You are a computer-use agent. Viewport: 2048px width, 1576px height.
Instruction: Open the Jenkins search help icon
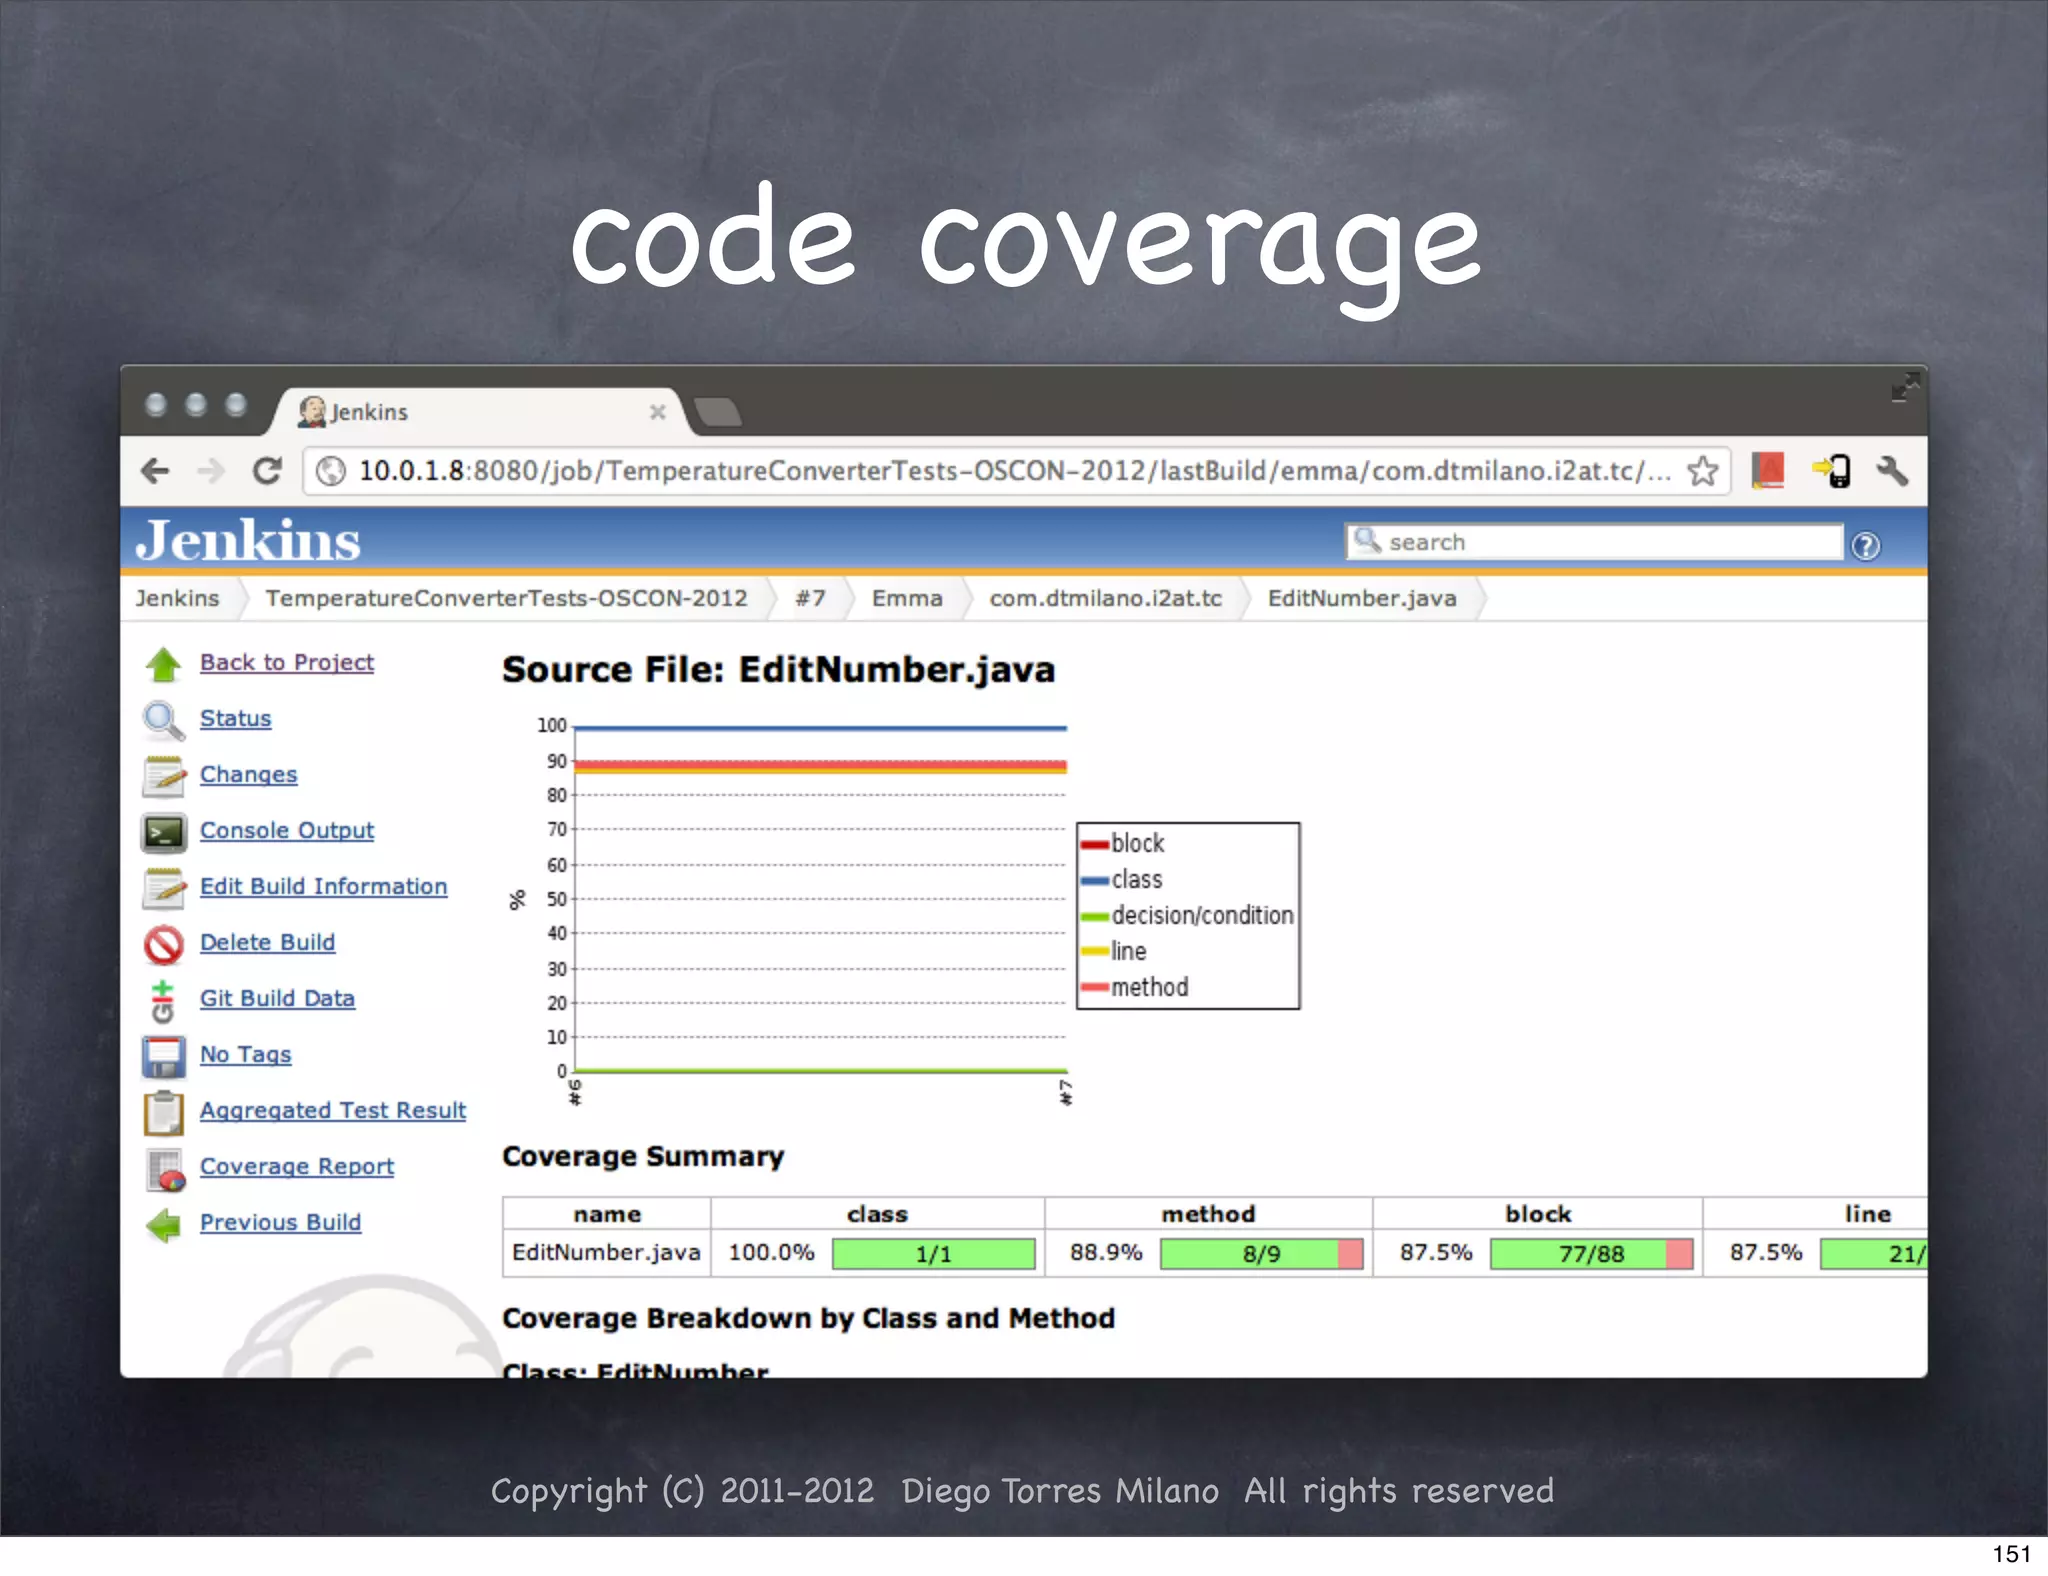click(x=1865, y=546)
